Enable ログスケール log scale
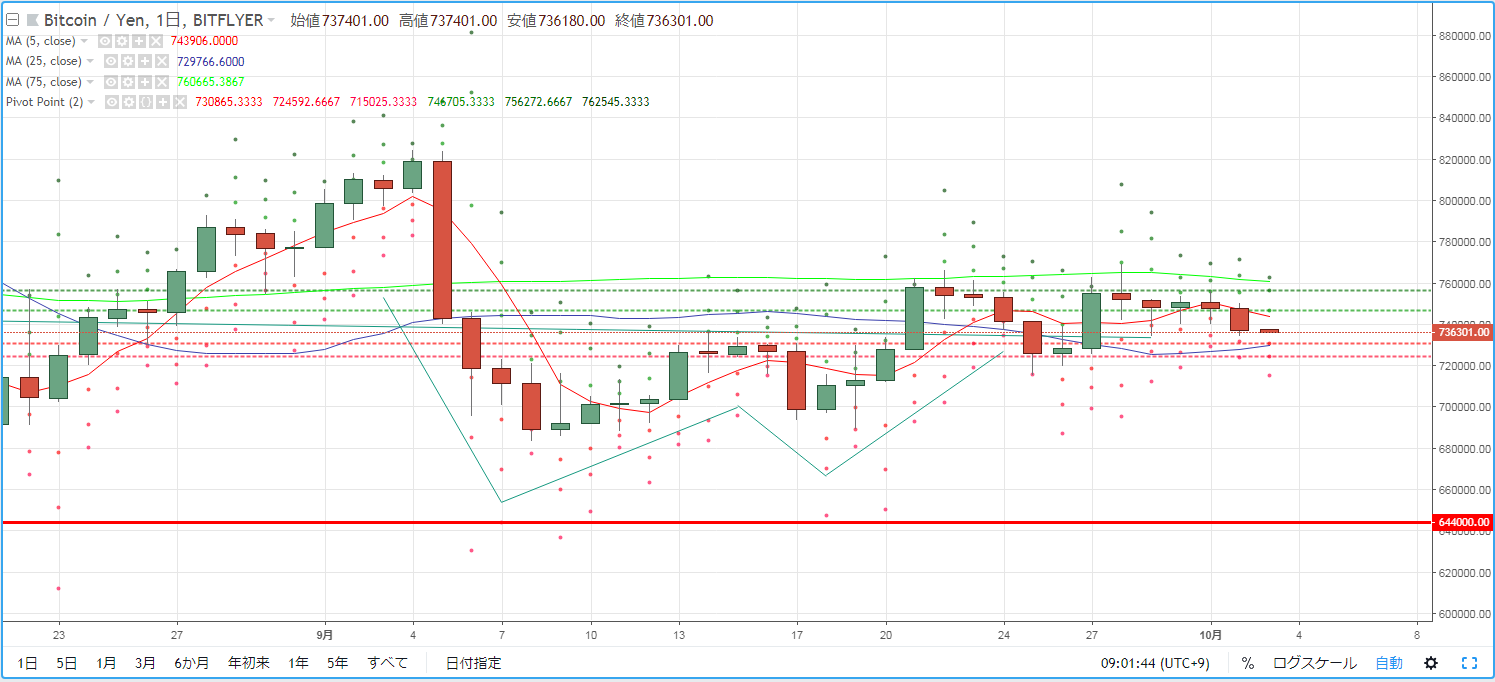The image size is (1495, 682). (1314, 663)
